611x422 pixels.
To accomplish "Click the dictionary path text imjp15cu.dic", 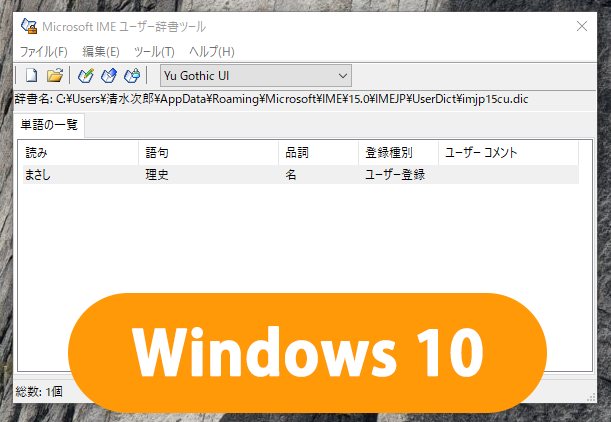I will click(x=495, y=99).
